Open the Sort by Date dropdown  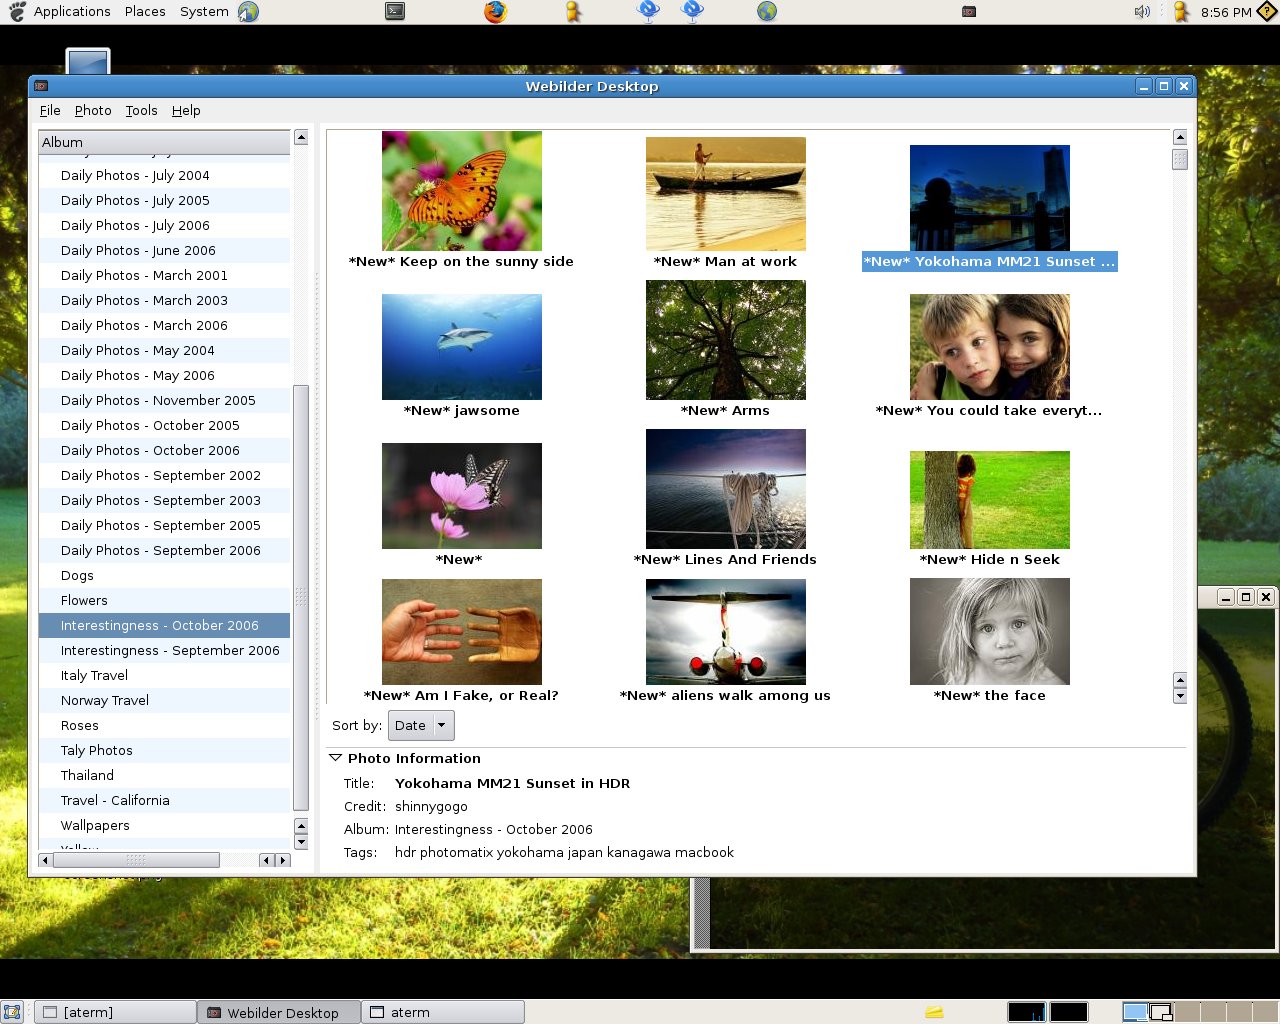pyautogui.click(x=420, y=725)
